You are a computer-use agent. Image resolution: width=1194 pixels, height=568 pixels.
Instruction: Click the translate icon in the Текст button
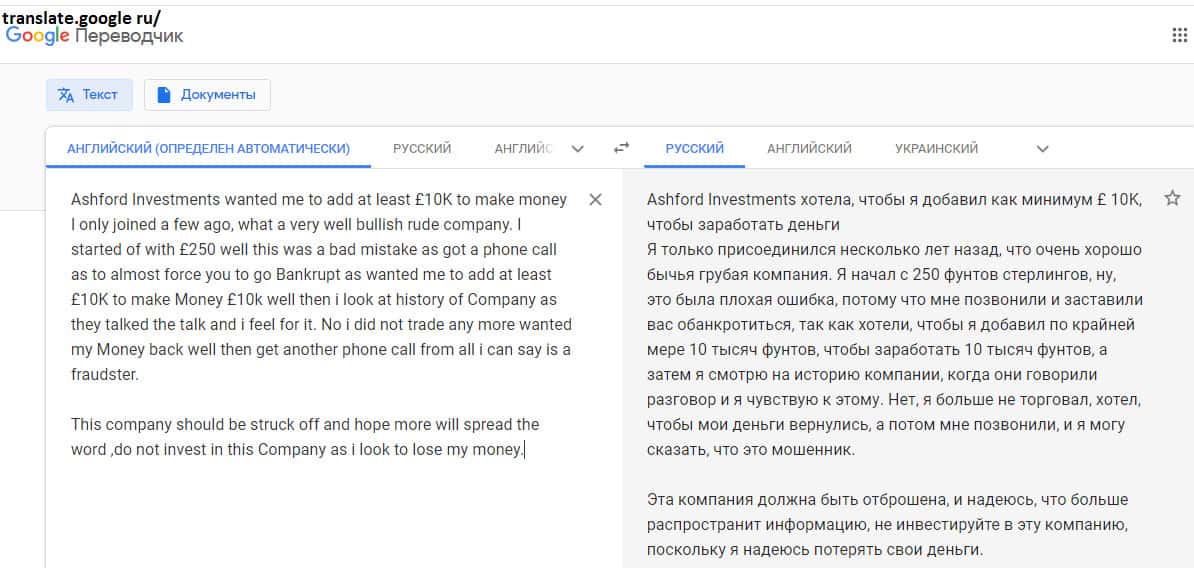[x=66, y=95]
